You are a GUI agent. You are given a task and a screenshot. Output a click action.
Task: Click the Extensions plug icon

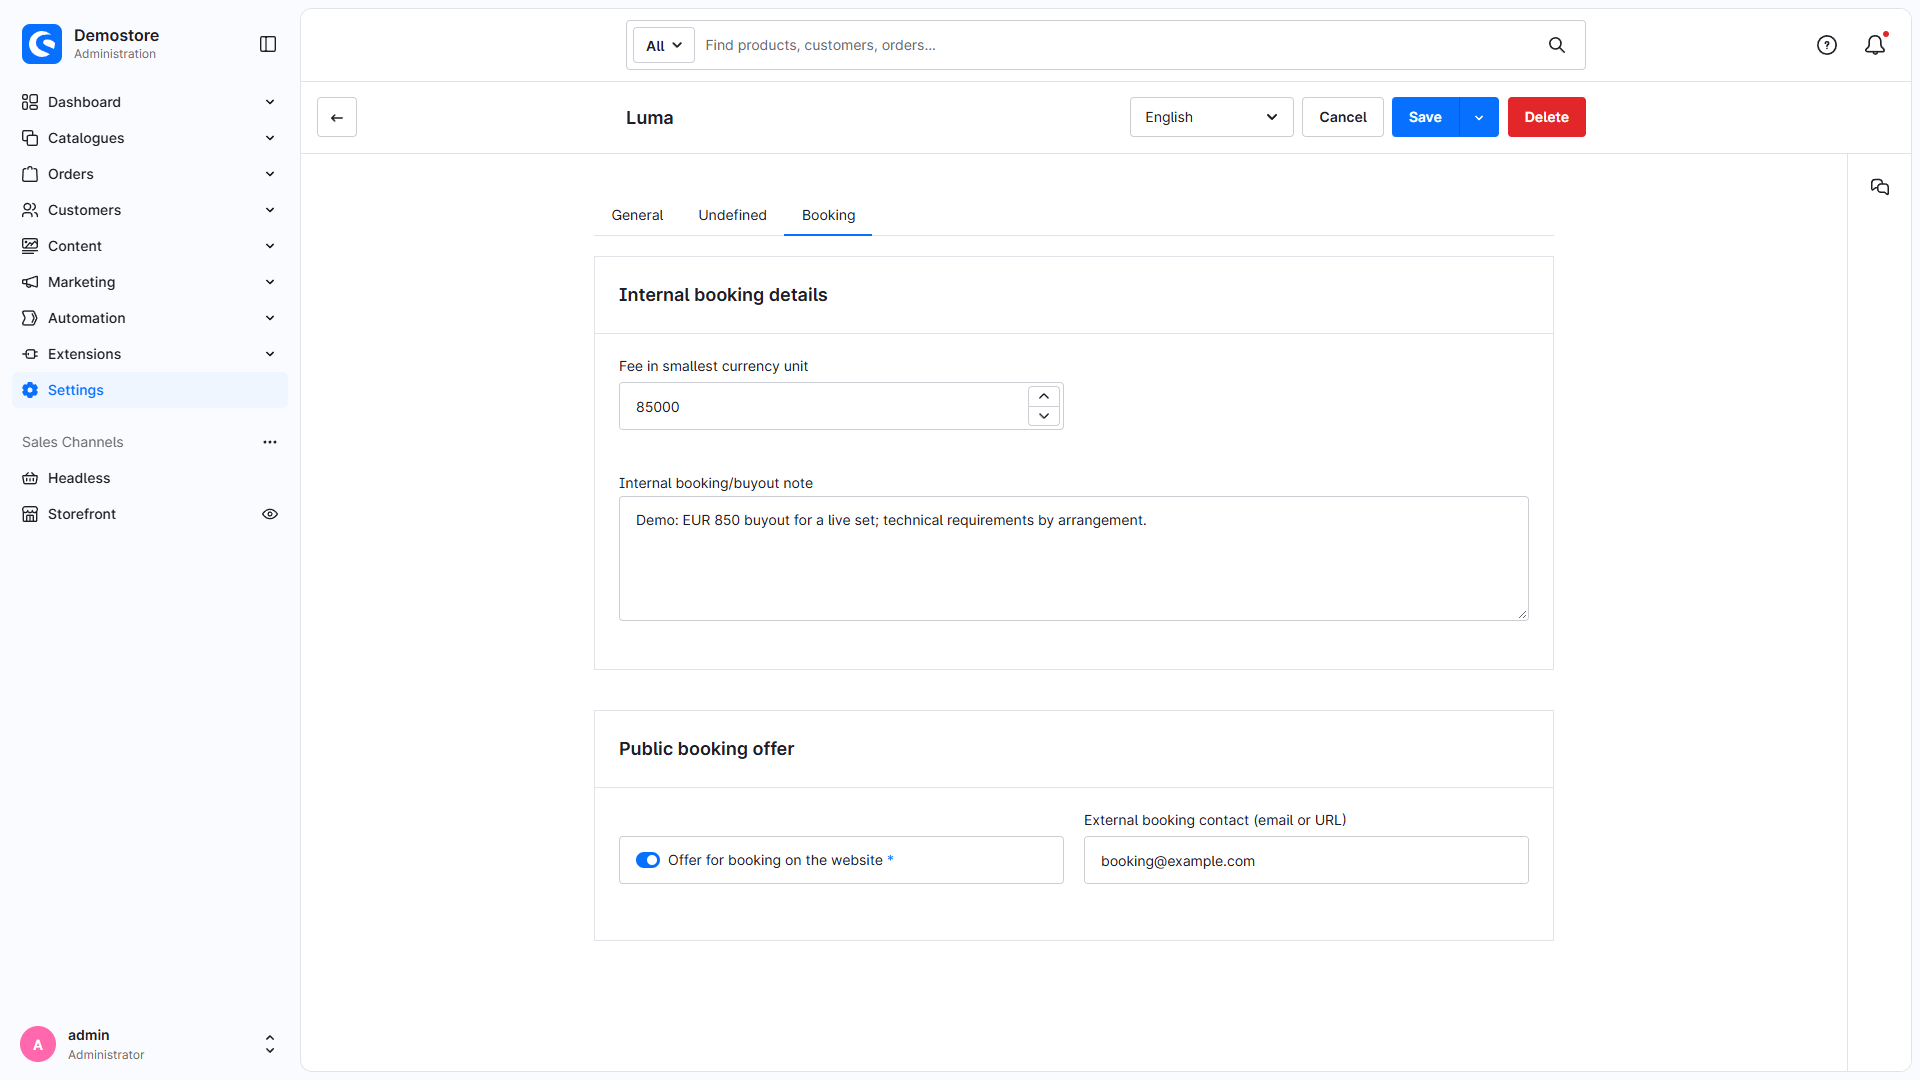[x=30, y=354]
